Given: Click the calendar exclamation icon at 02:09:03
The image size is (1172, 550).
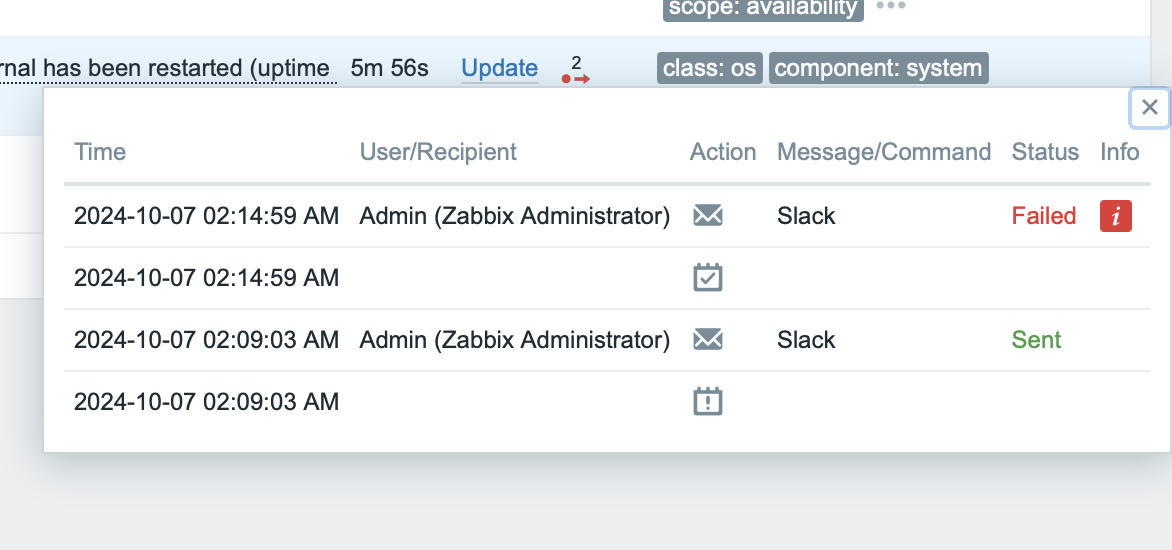Looking at the screenshot, I should pos(708,402).
